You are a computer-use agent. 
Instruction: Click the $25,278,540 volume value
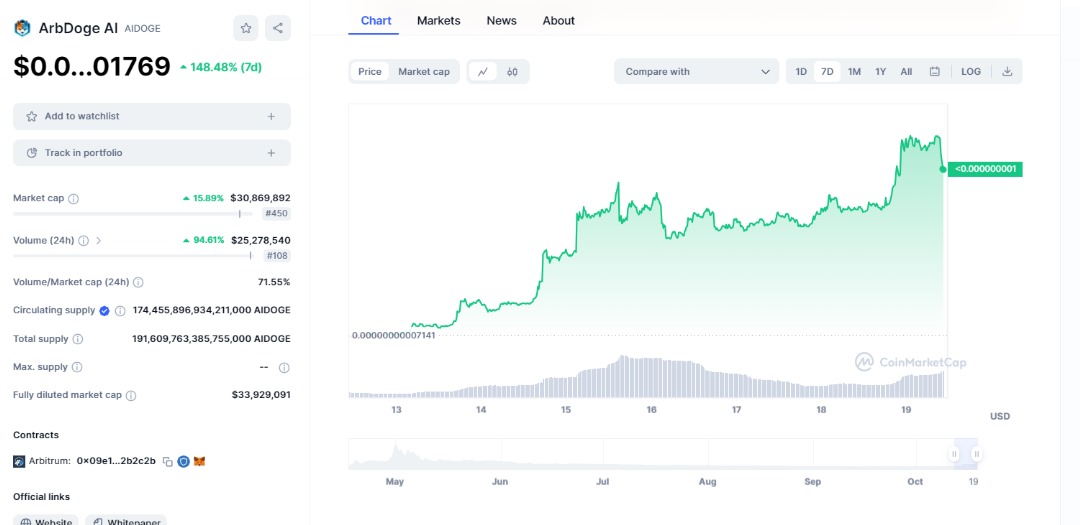coord(260,241)
